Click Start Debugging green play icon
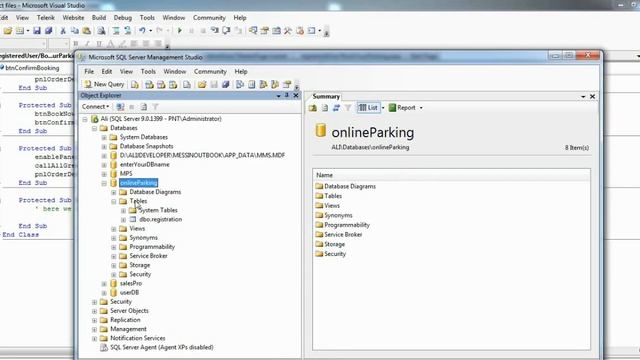640x360 pixels. [180, 31]
